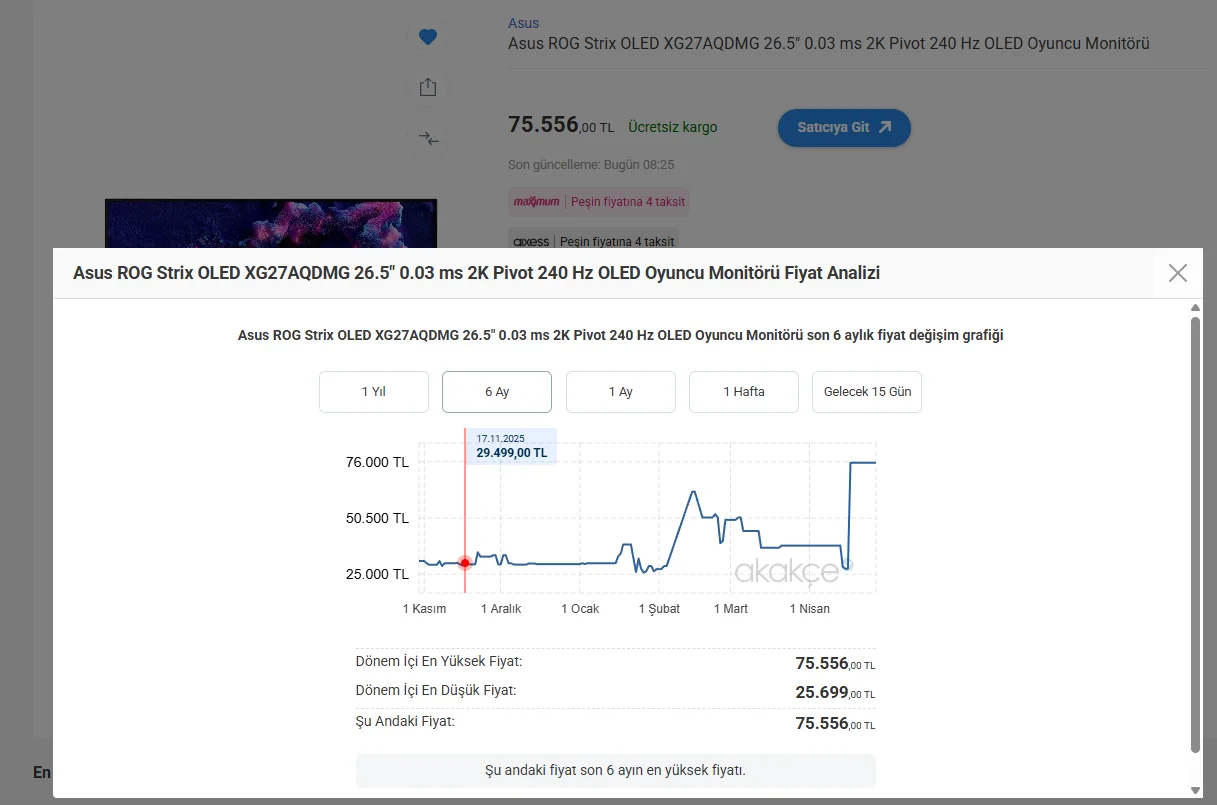
Task: Click the Axess installment badge
Action: click(x=593, y=241)
